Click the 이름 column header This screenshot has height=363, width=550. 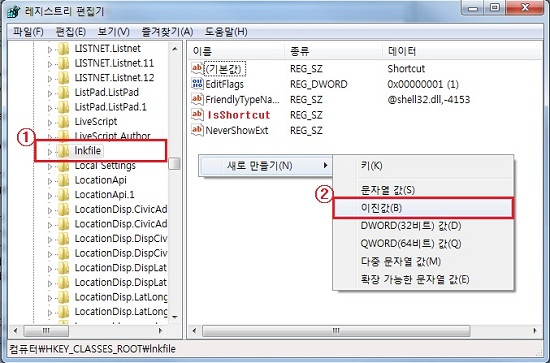coord(236,52)
